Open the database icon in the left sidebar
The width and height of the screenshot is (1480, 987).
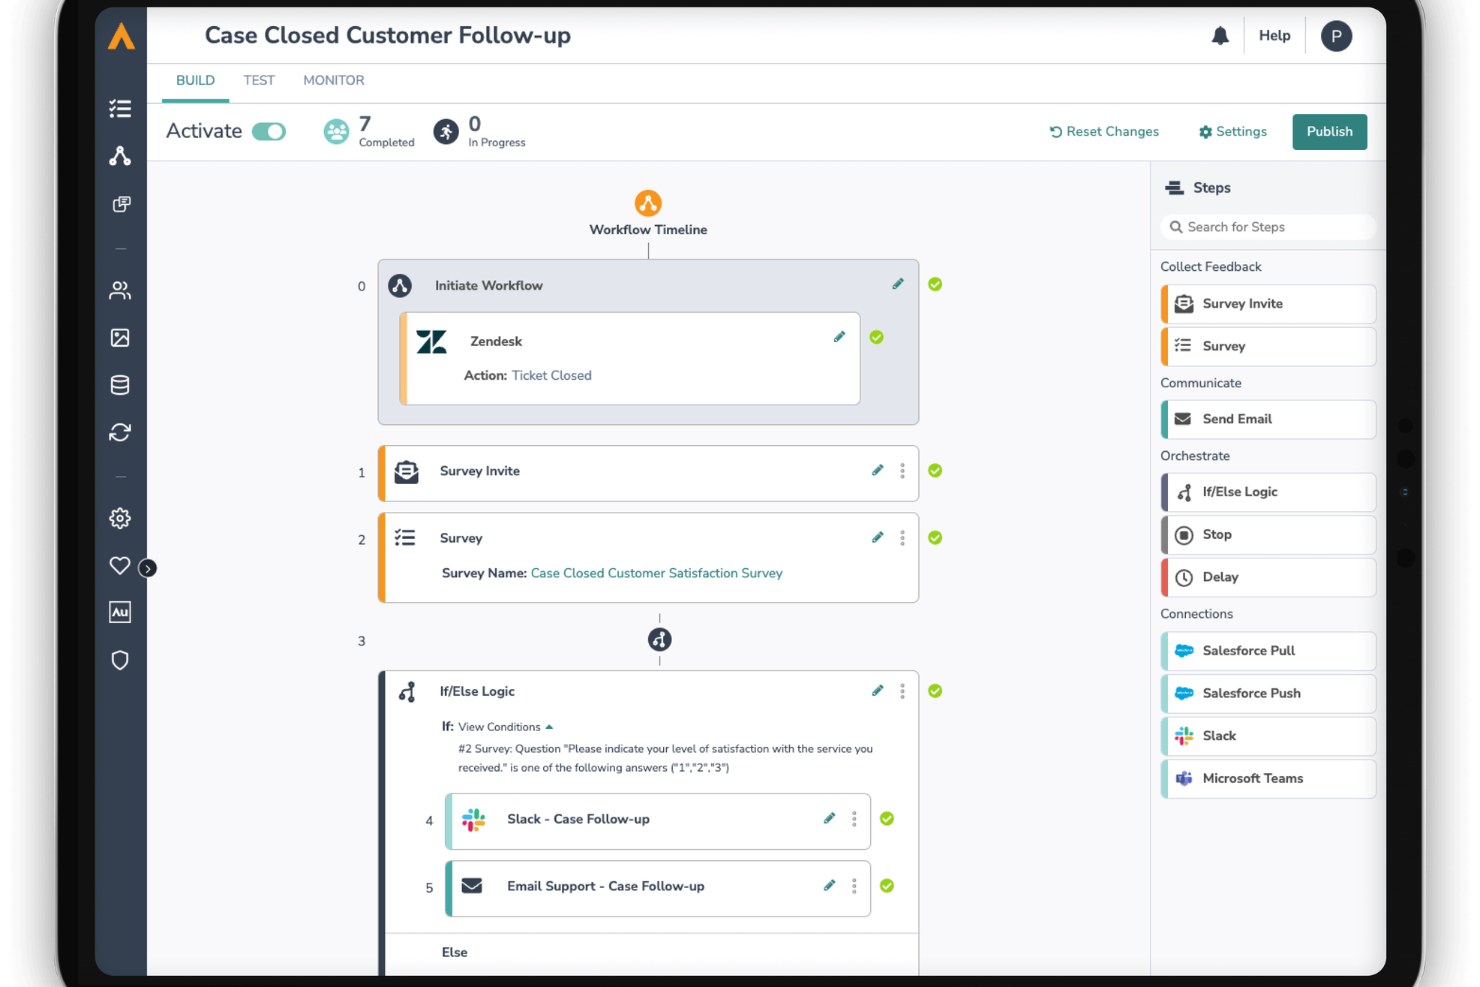(x=120, y=384)
